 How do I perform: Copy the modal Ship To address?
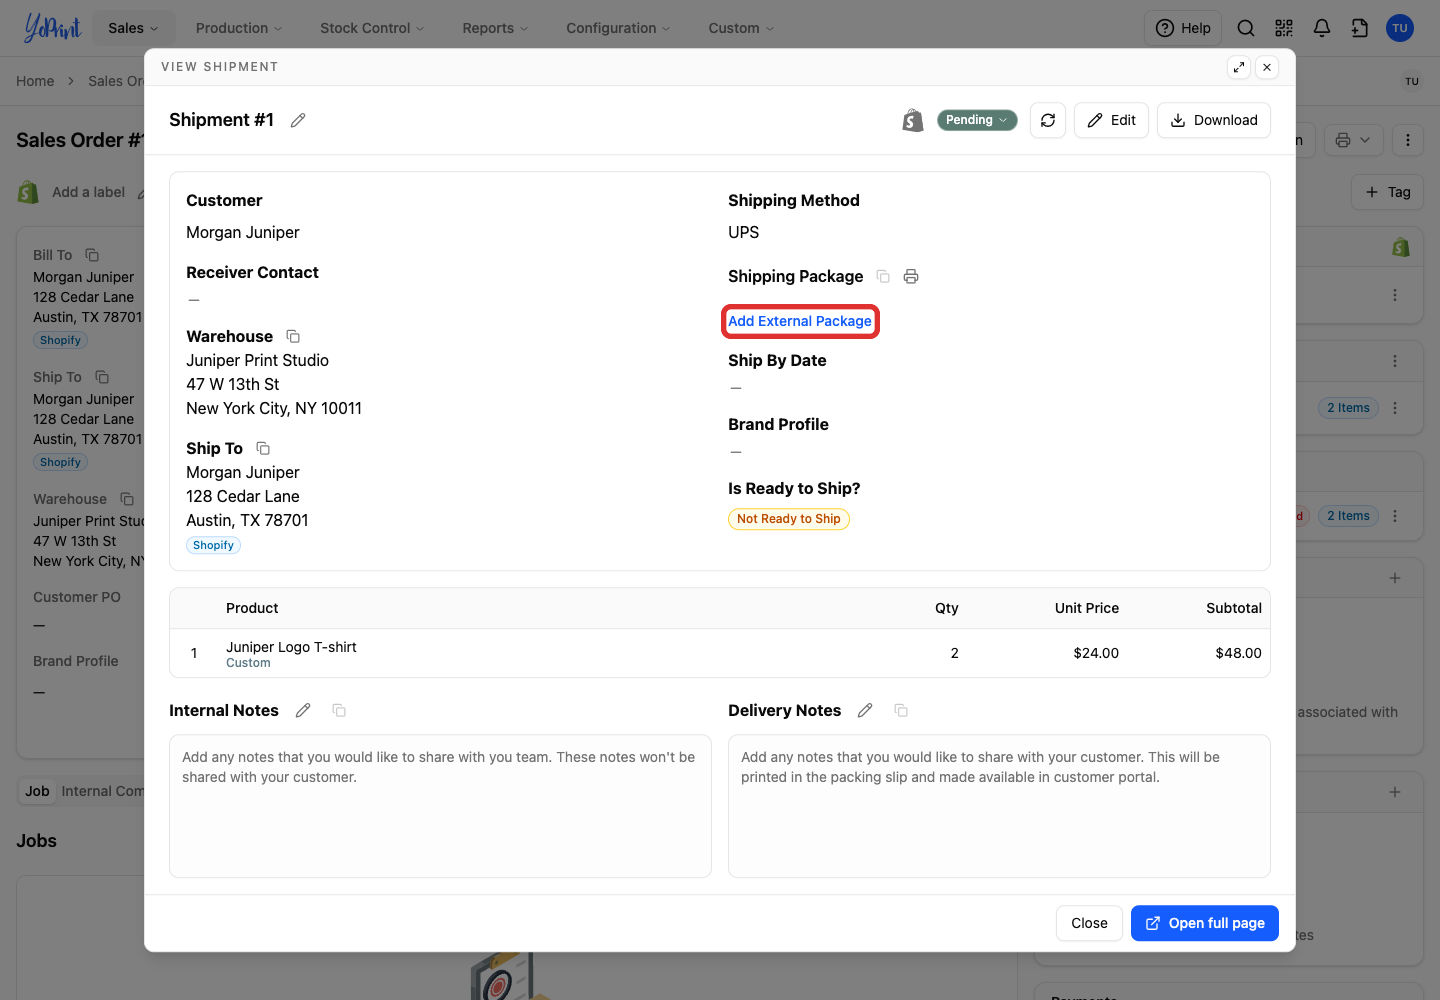tap(263, 448)
